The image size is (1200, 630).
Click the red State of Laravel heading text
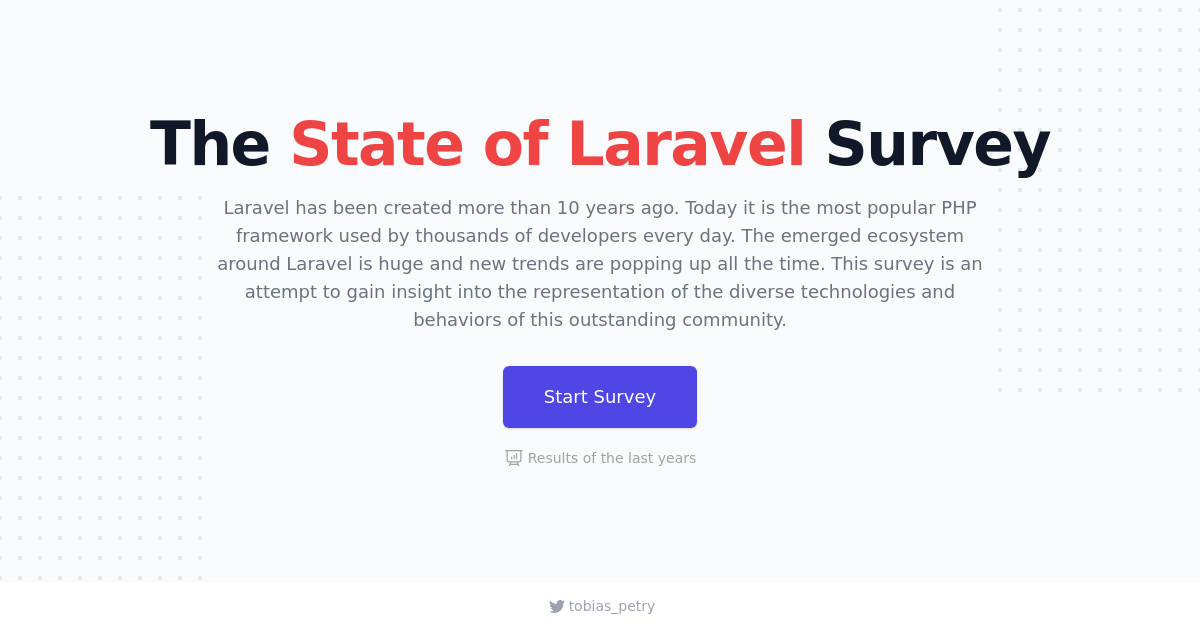pyautogui.click(x=548, y=145)
